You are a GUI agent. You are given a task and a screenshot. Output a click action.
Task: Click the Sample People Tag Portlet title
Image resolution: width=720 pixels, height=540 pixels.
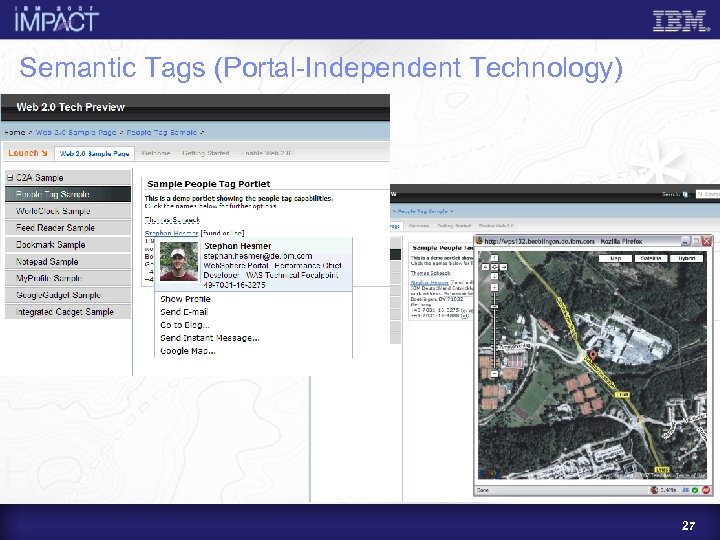(208, 184)
